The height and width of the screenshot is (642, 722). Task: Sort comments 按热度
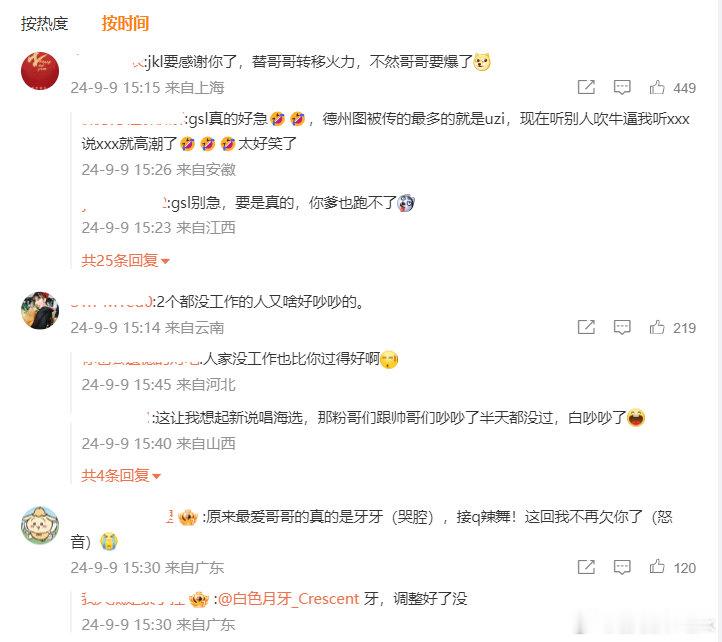click(x=44, y=23)
